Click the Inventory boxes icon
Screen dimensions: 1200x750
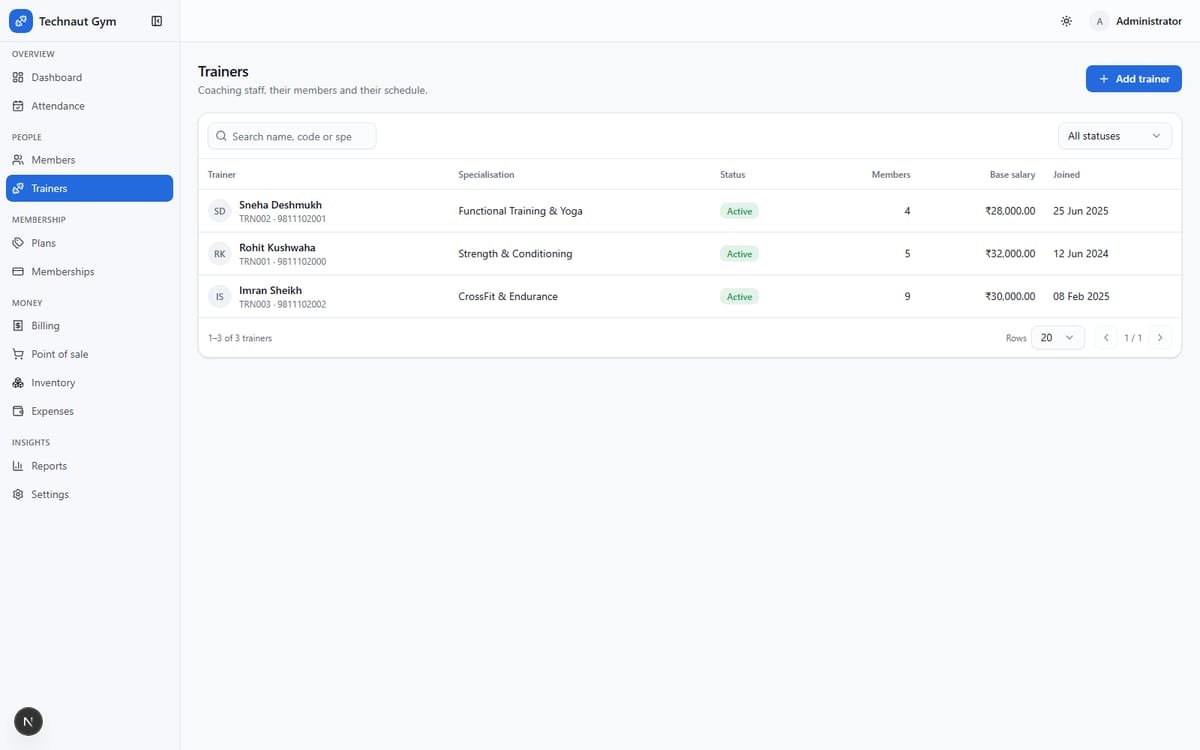[18, 383]
